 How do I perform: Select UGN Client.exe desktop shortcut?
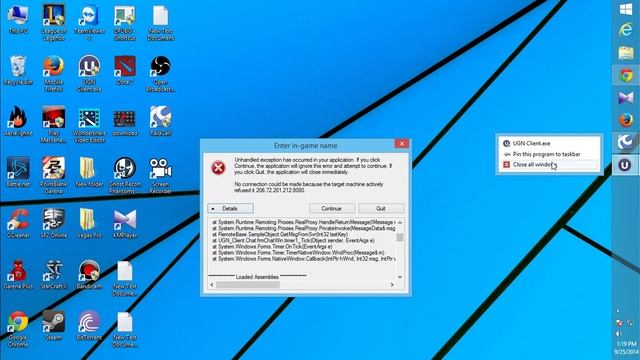pos(89,74)
